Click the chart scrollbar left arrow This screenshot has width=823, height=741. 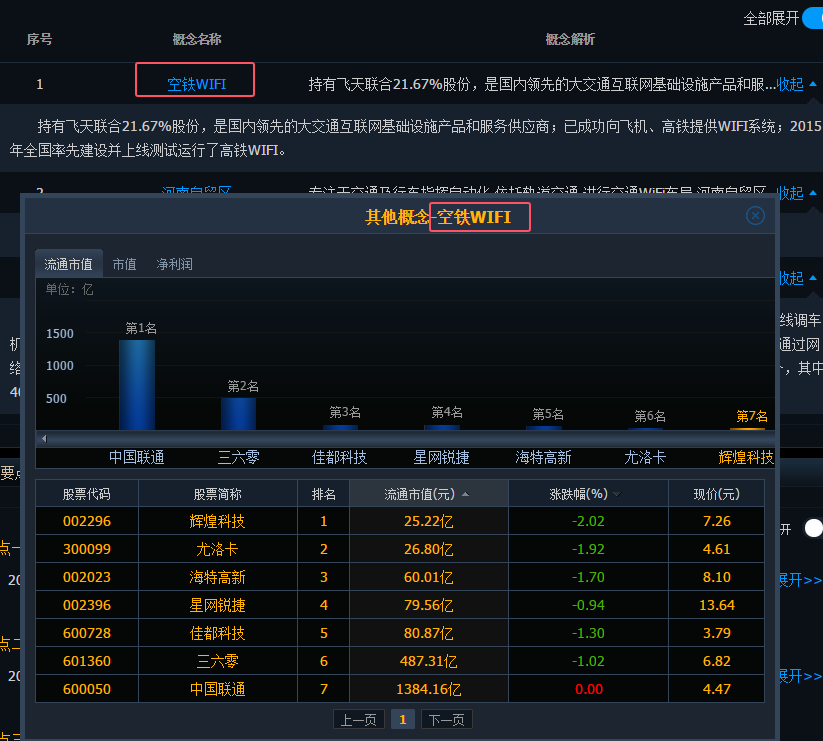[45, 438]
